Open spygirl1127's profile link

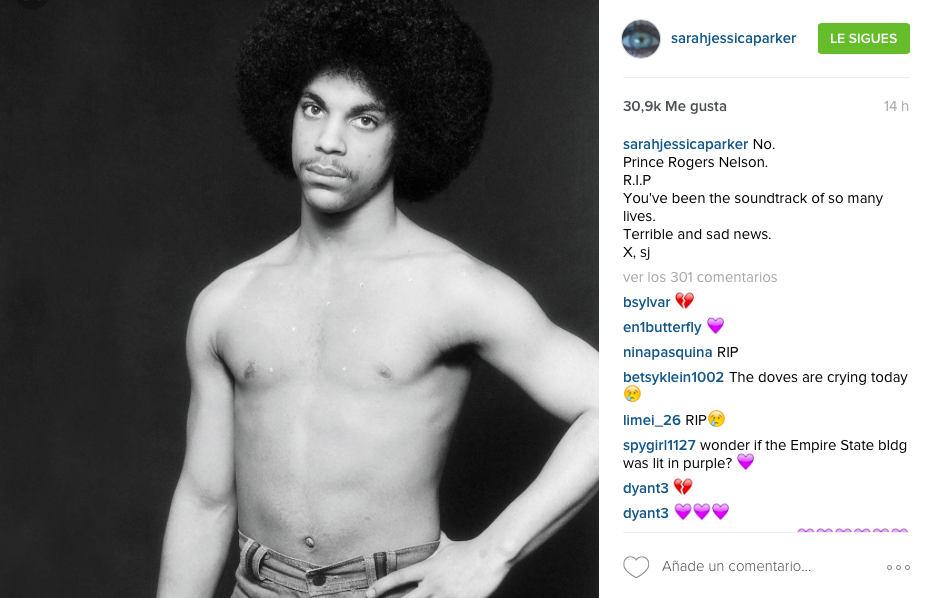coord(659,445)
